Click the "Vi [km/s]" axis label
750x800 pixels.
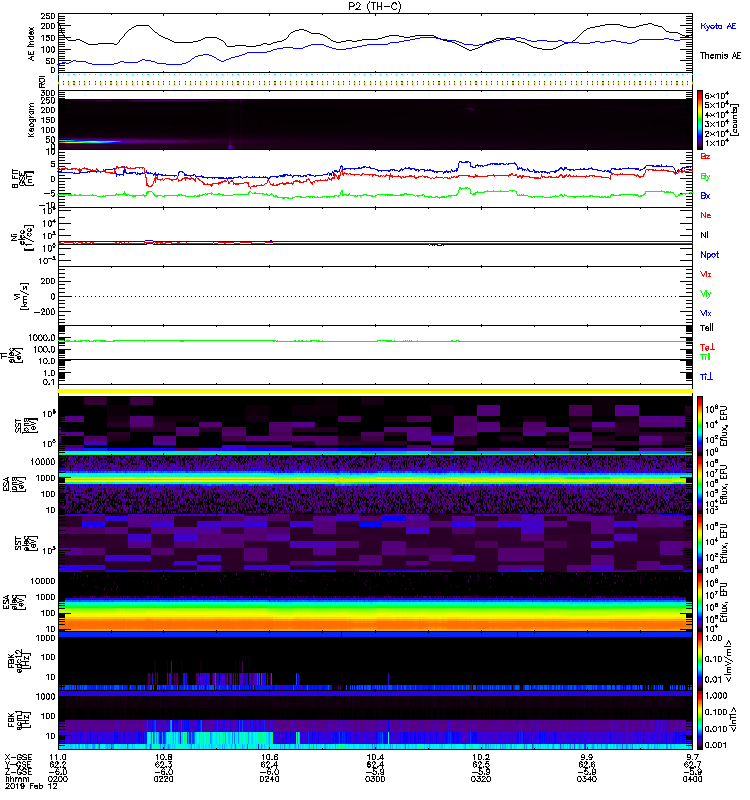coord(23,296)
